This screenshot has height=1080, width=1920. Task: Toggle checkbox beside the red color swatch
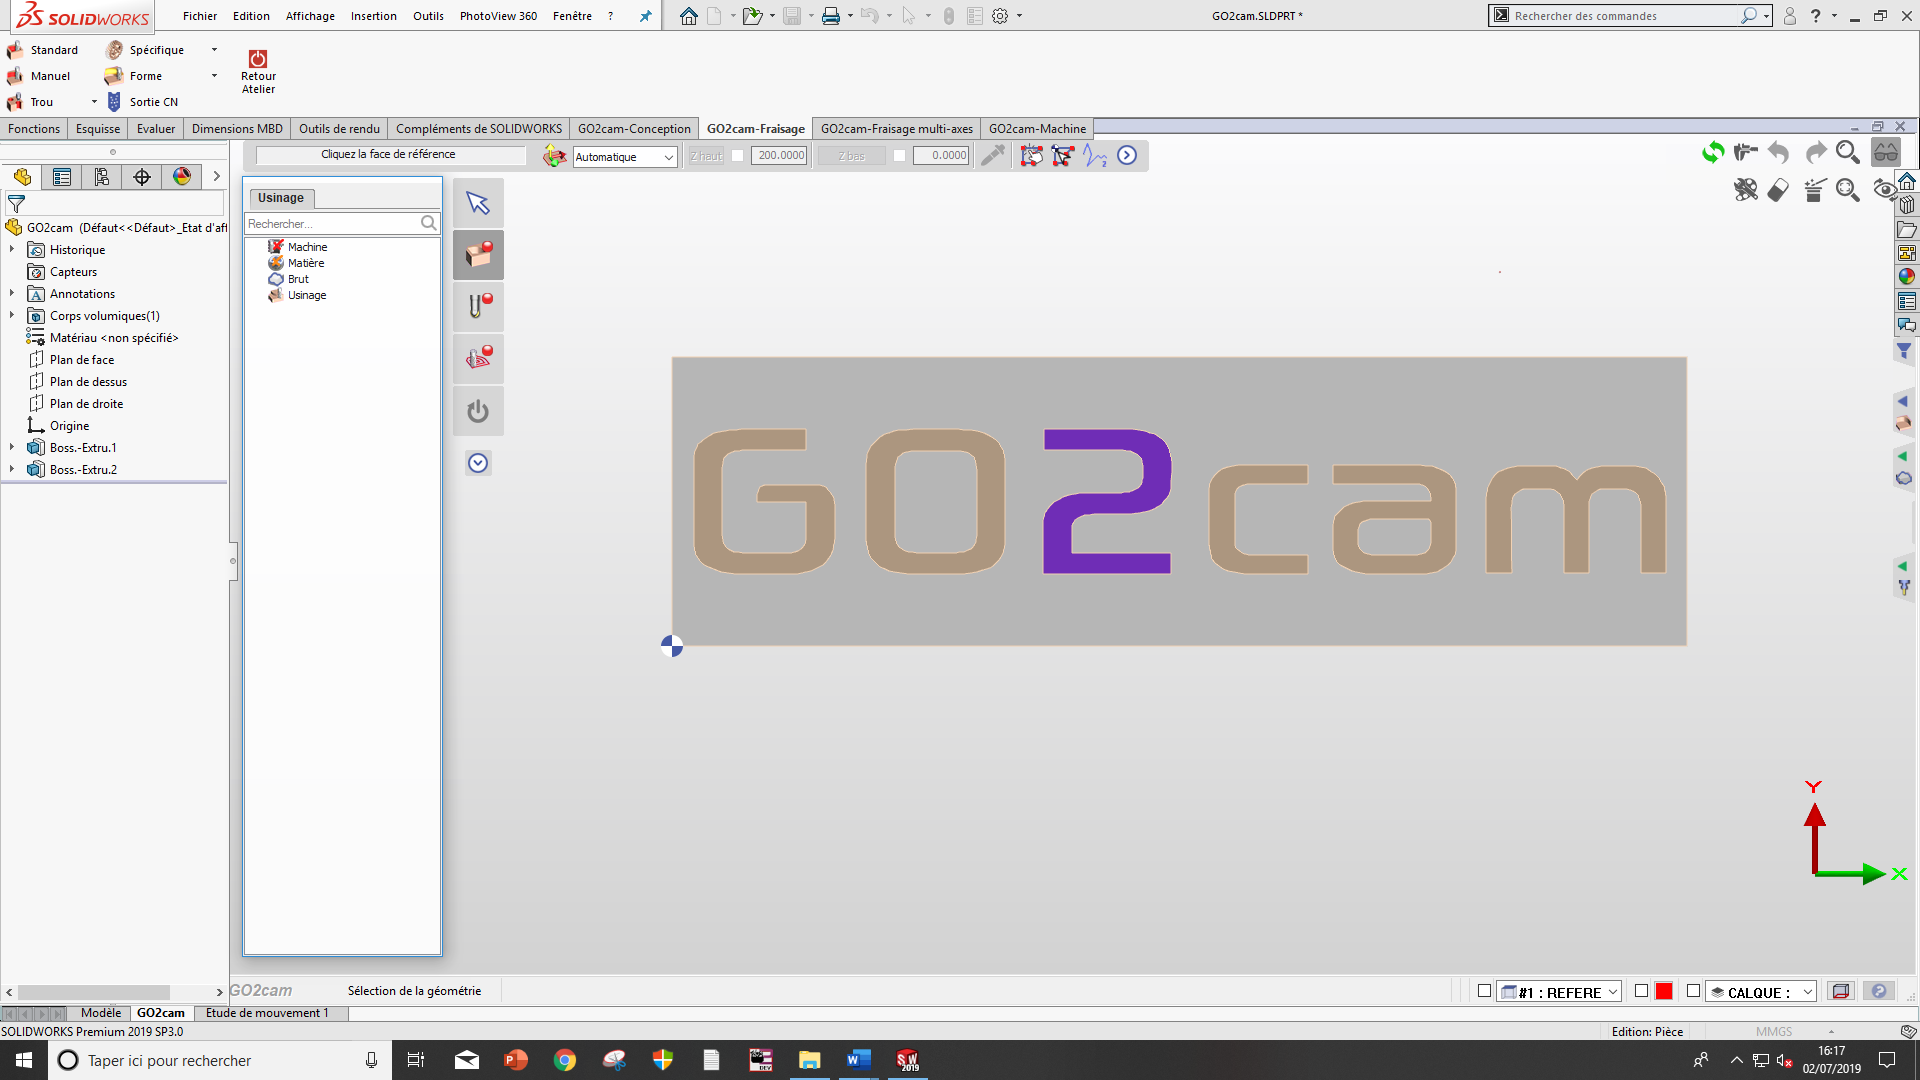(1641, 991)
